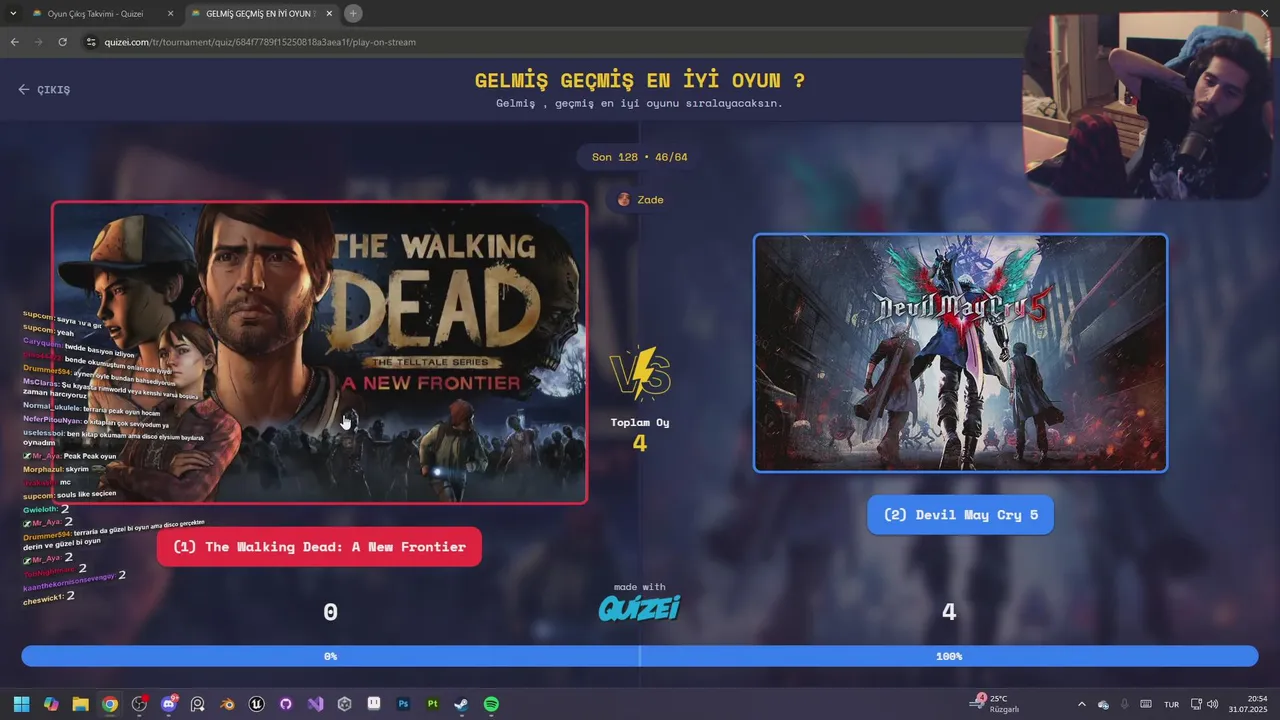This screenshot has width=1280, height=720.
Task: Click the Devil May Cry vote count 4
Action: coord(949,612)
